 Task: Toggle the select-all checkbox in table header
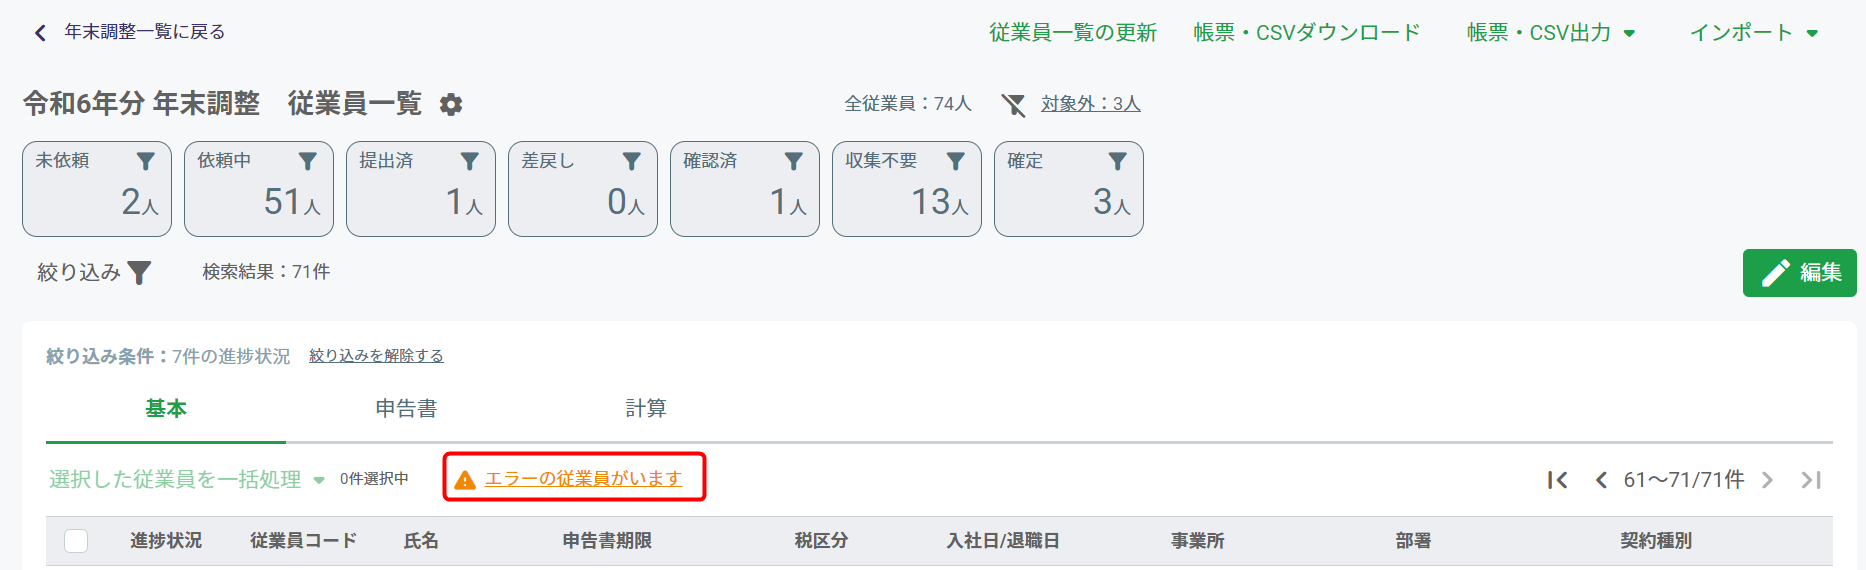(76, 541)
